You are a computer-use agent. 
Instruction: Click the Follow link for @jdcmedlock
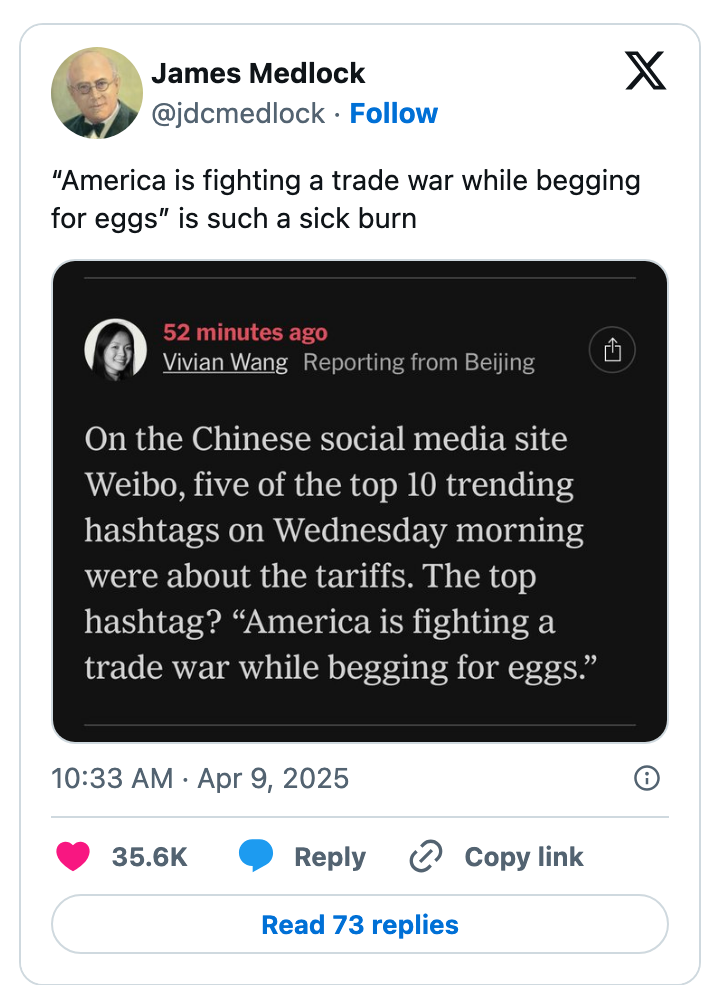(394, 113)
